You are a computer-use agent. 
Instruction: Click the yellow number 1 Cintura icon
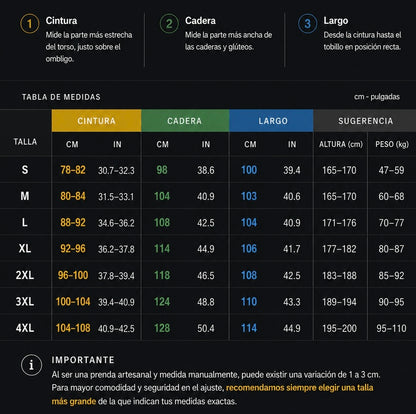(30, 24)
